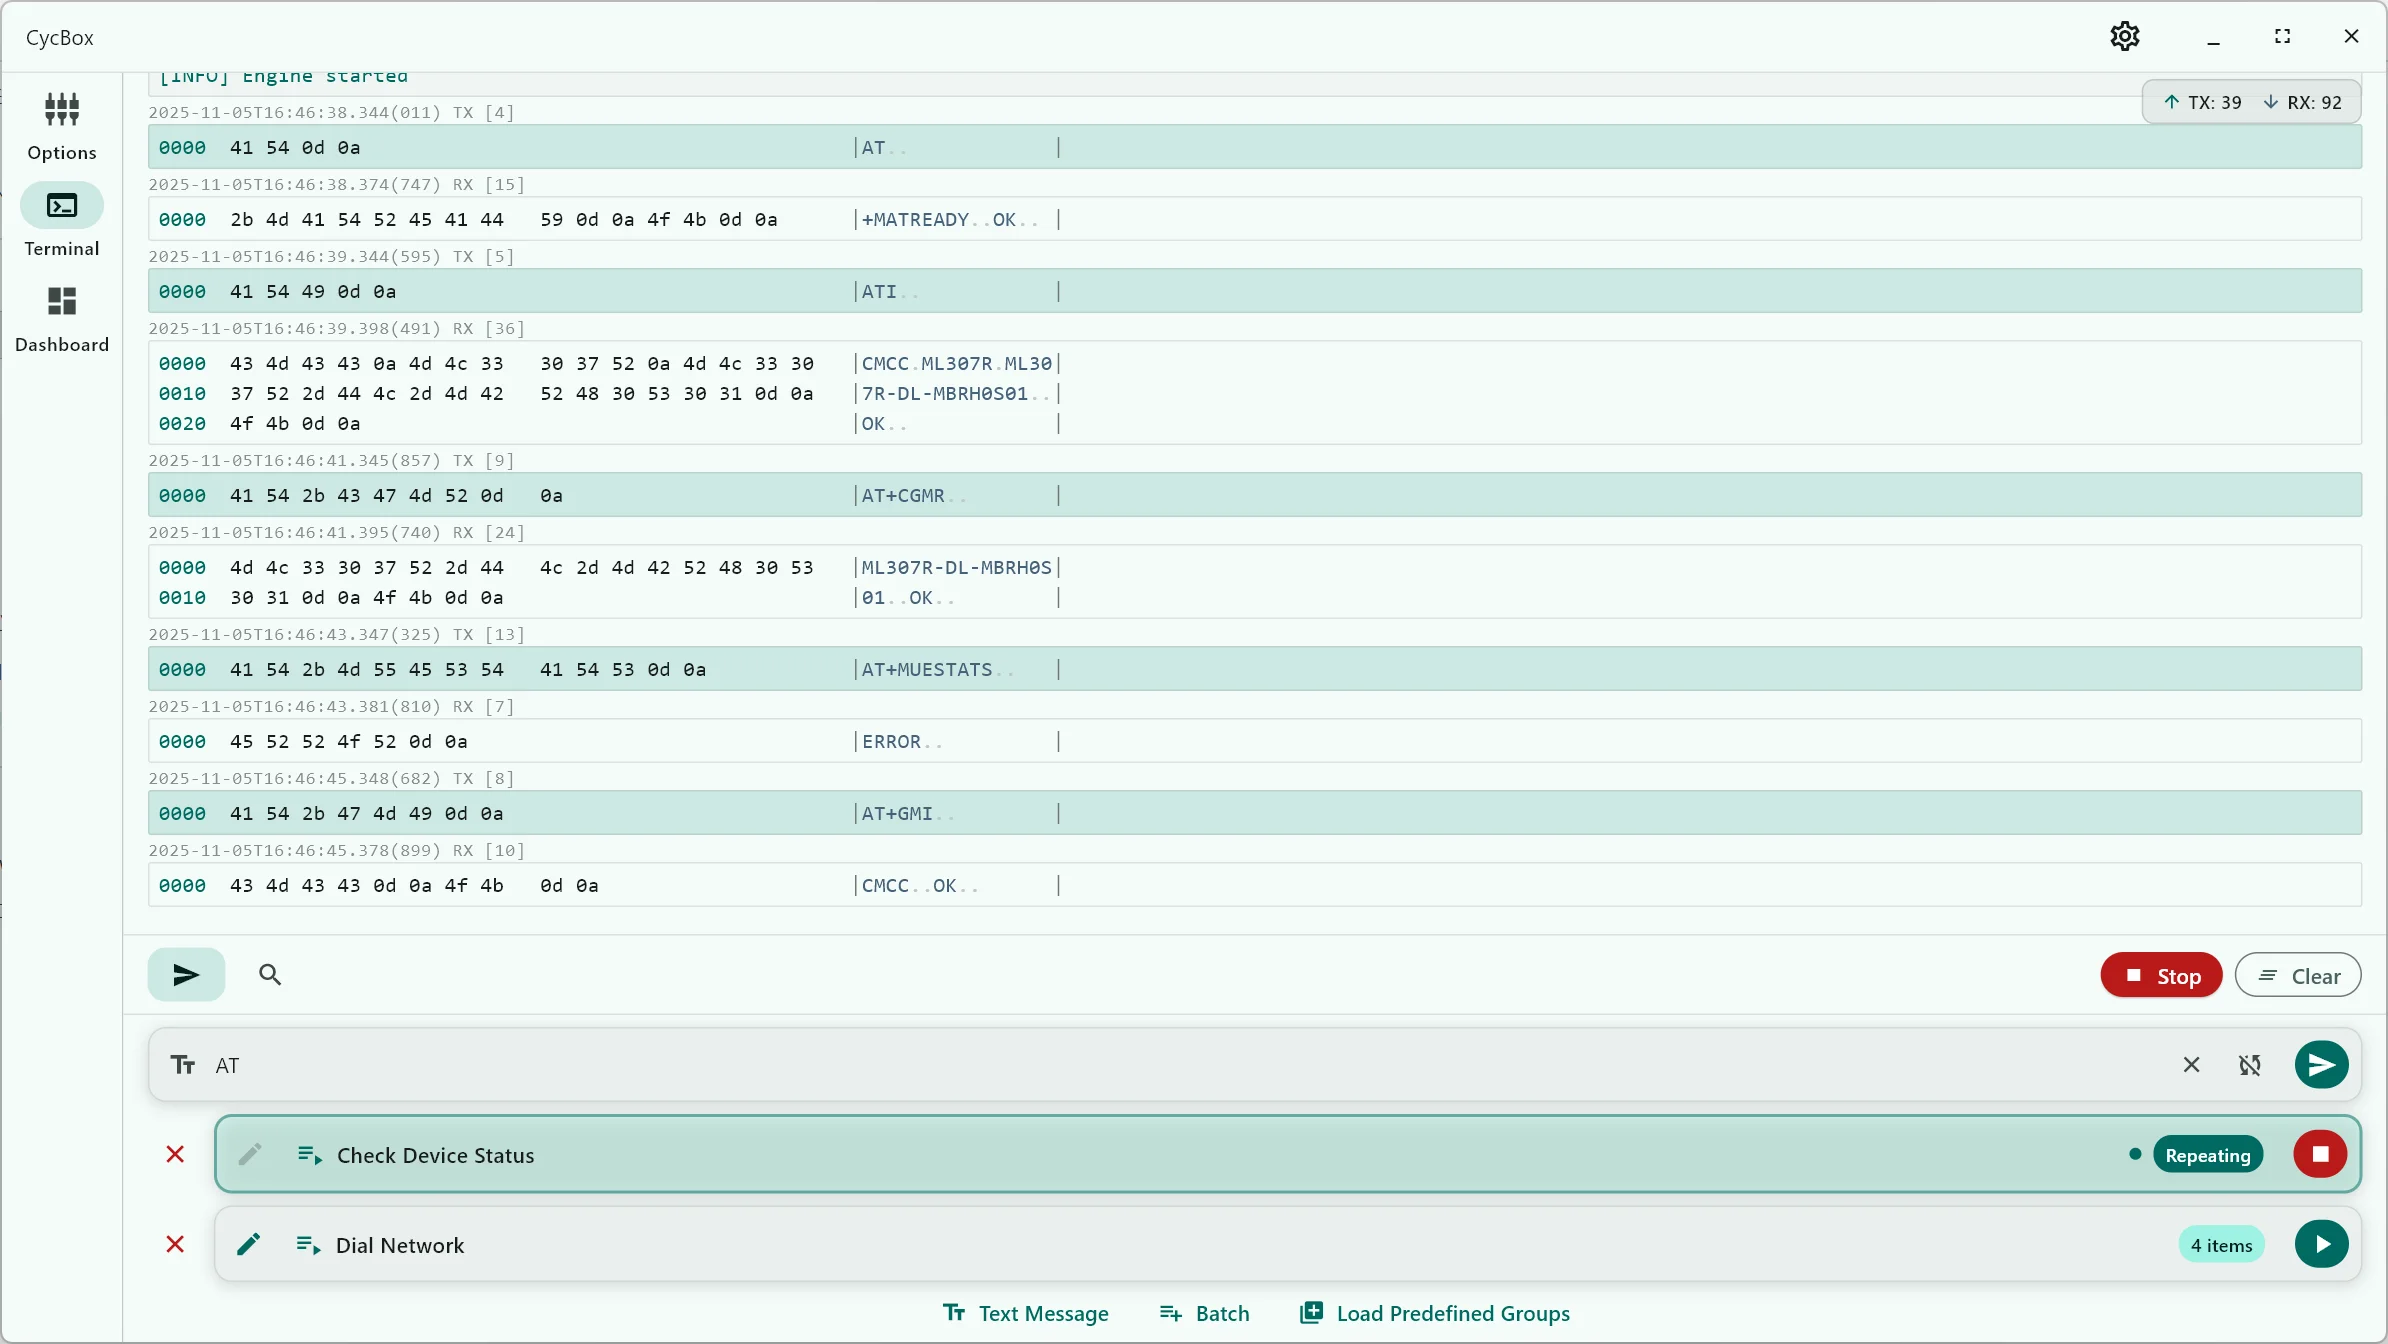Open settings via gear icon

pos(2124,37)
